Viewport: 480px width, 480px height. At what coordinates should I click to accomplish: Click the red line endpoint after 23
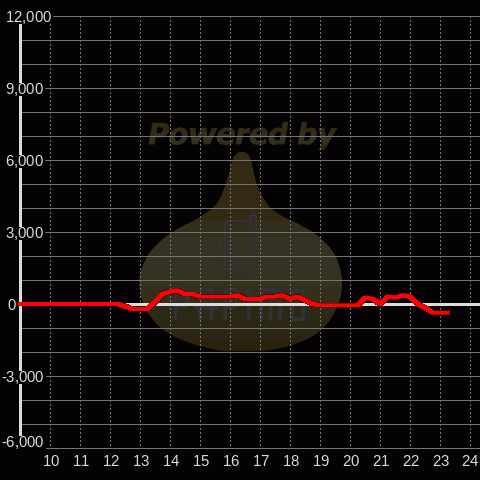[x=448, y=313]
